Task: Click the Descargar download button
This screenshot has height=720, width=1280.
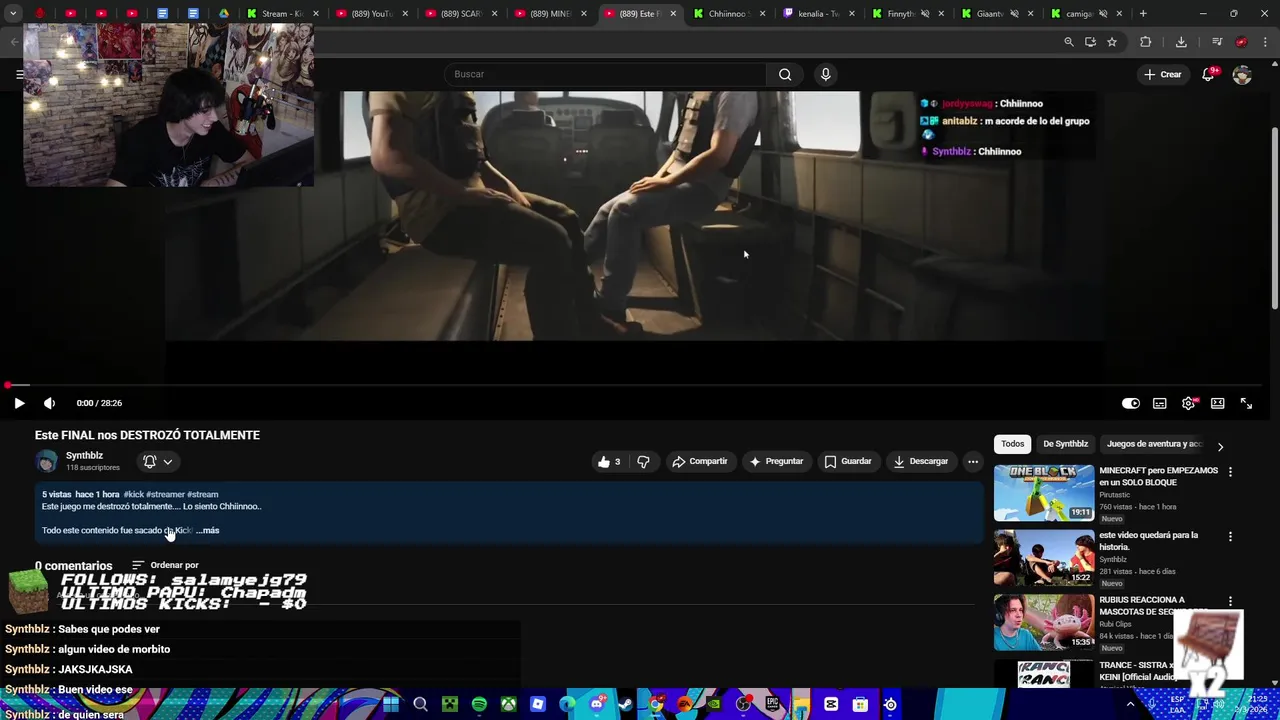Action: click(x=921, y=461)
